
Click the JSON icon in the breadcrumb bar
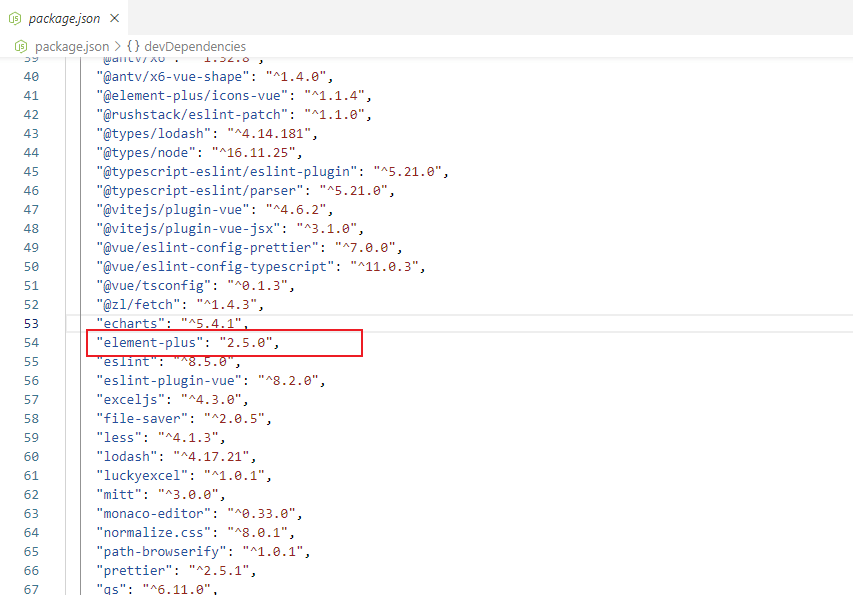tap(20, 46)
